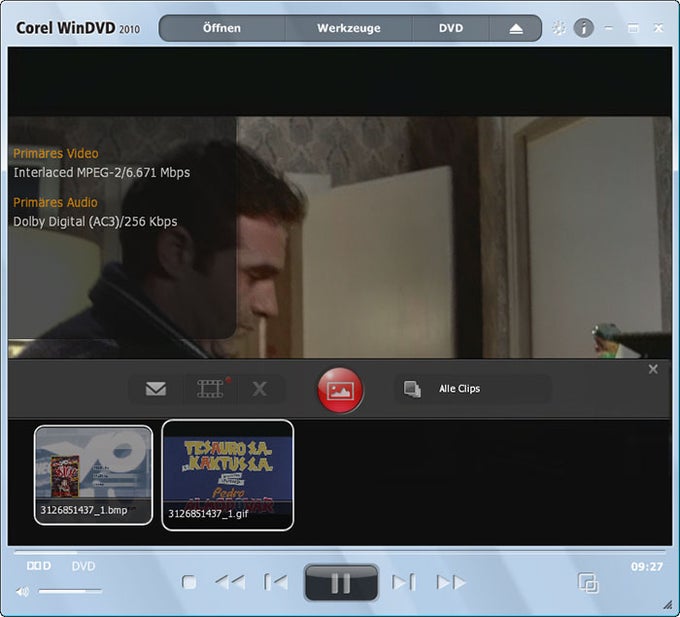This screenshot has height=617, width=680.
Task: Start clip recording with filmstrip icon
Action: pyautogui.click(x=212, y=388)
